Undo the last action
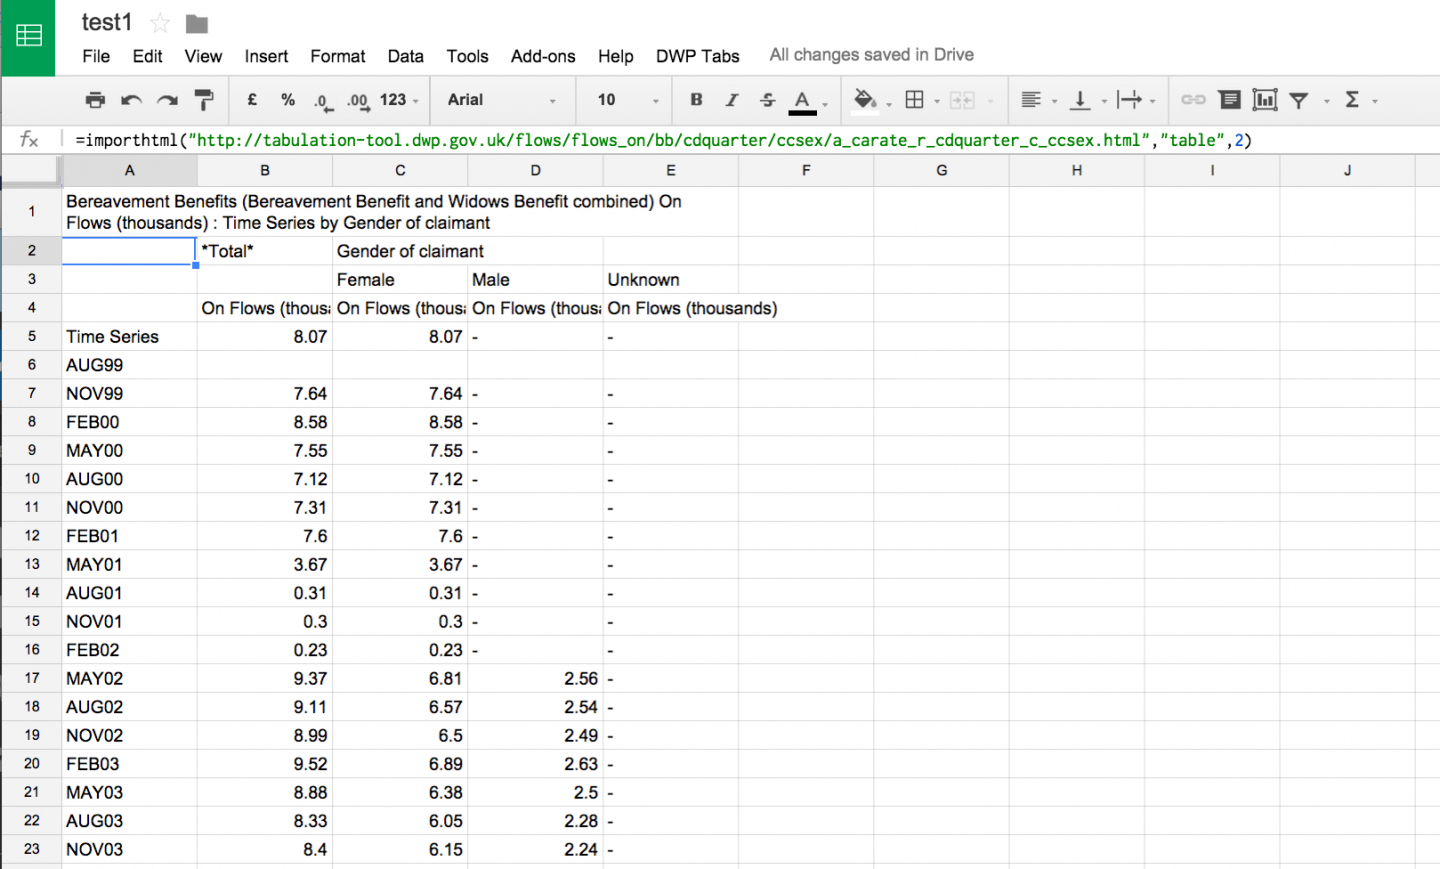 (x=131, y=100)
